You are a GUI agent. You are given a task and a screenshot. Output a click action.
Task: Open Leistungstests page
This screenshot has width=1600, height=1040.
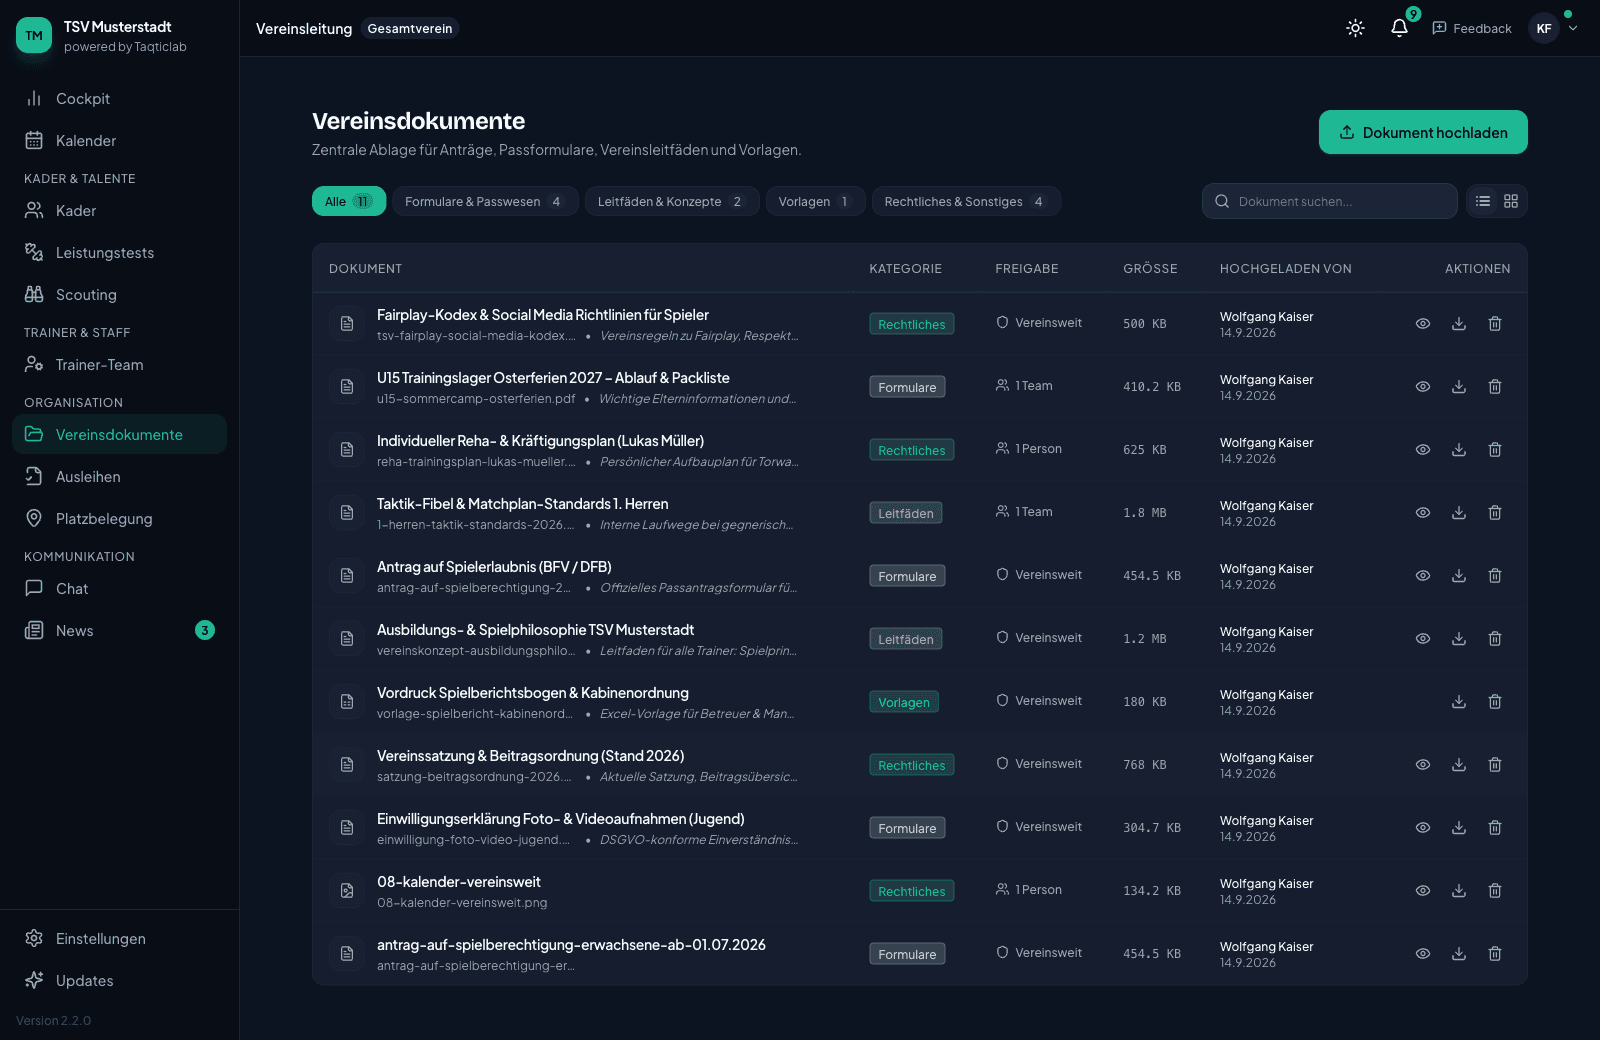(x=120, y=252)
